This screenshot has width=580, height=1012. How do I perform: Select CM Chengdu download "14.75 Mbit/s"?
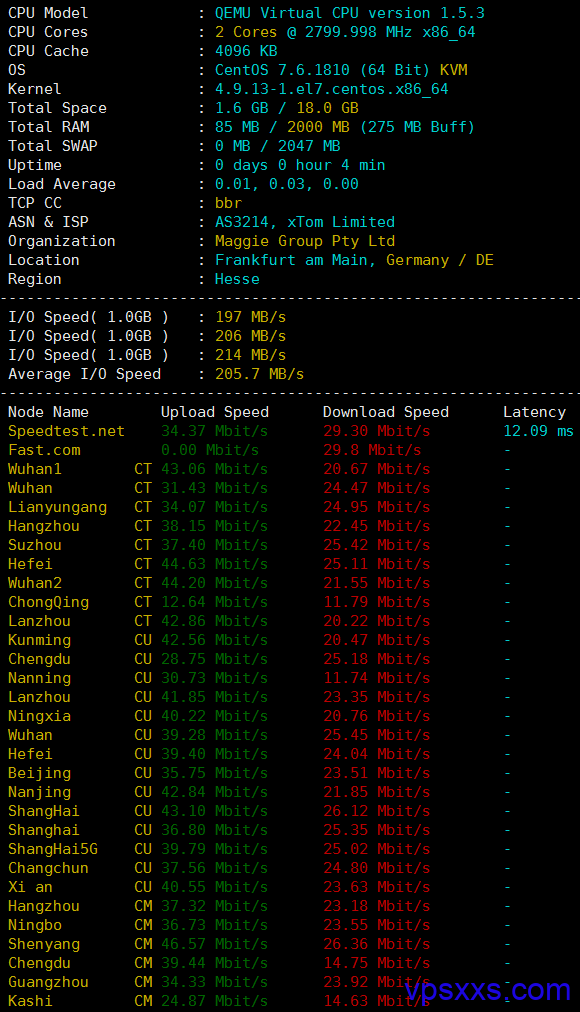click(377, 963)
